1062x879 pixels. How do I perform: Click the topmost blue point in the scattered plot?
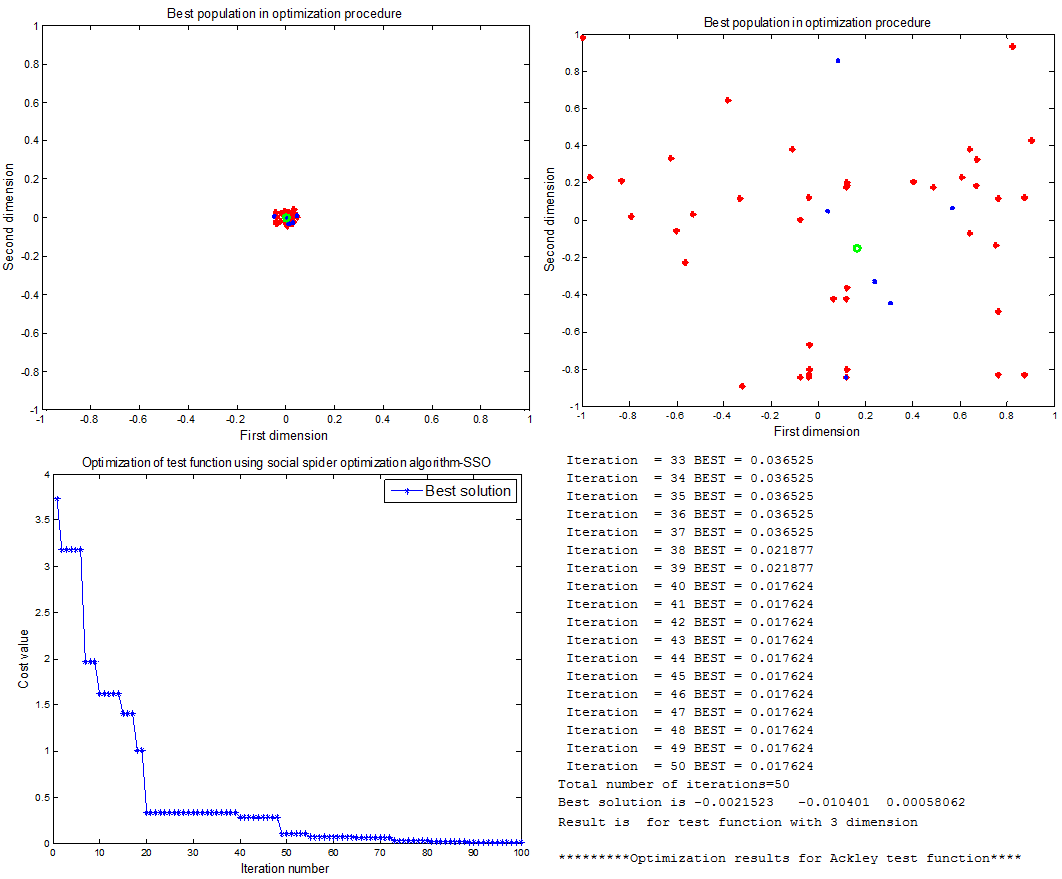(838, 61)
